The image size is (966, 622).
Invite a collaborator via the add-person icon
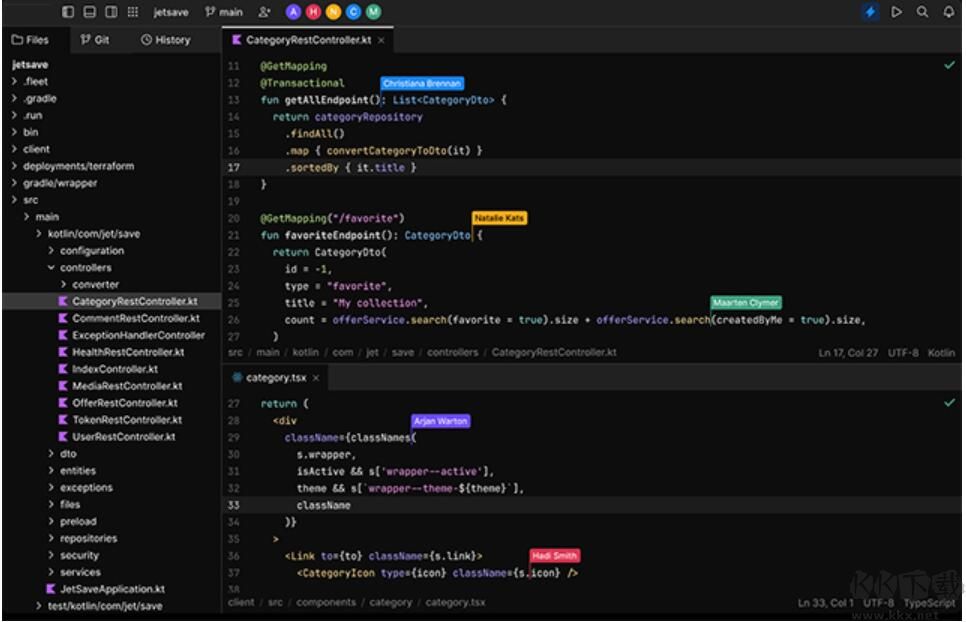point(263,12)
